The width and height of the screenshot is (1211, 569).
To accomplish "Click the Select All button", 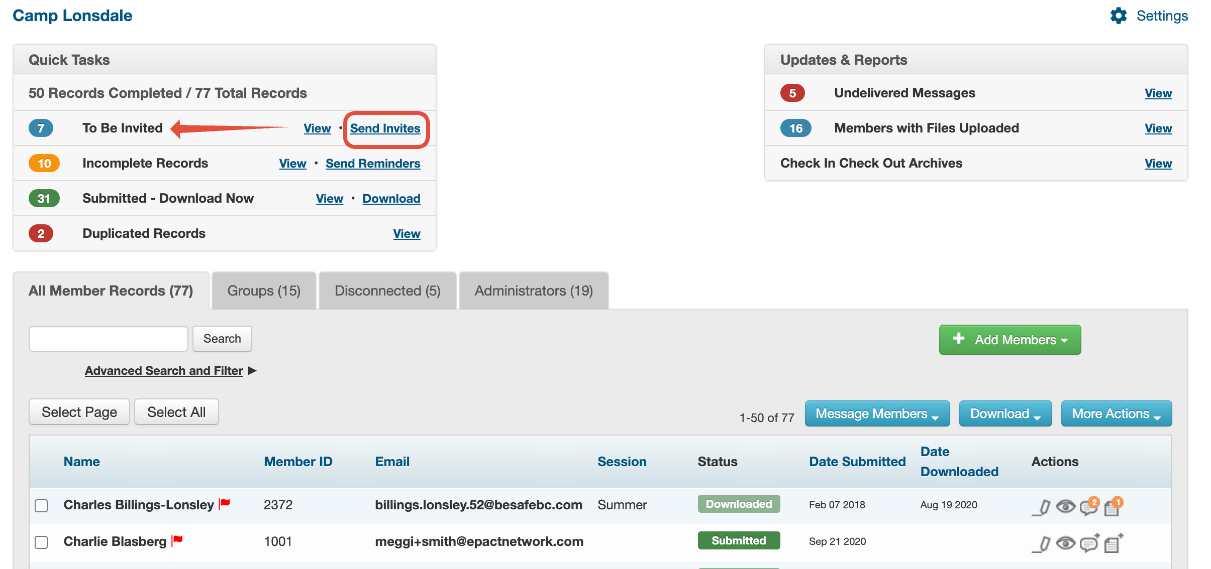I will tap(176, 412).
